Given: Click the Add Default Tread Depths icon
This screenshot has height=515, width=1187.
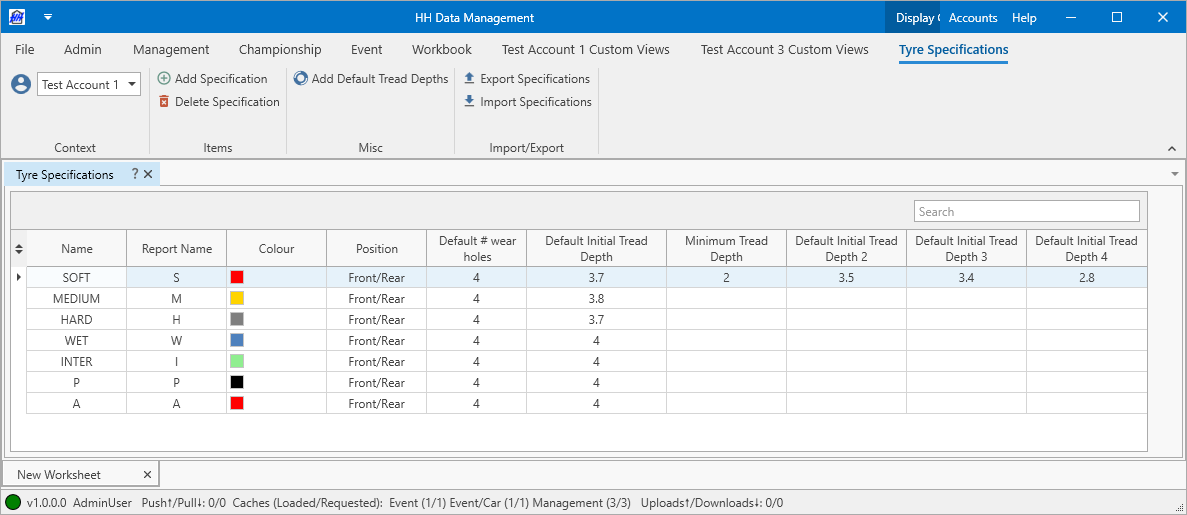Looking at the screenshot, I should (300, 79).
